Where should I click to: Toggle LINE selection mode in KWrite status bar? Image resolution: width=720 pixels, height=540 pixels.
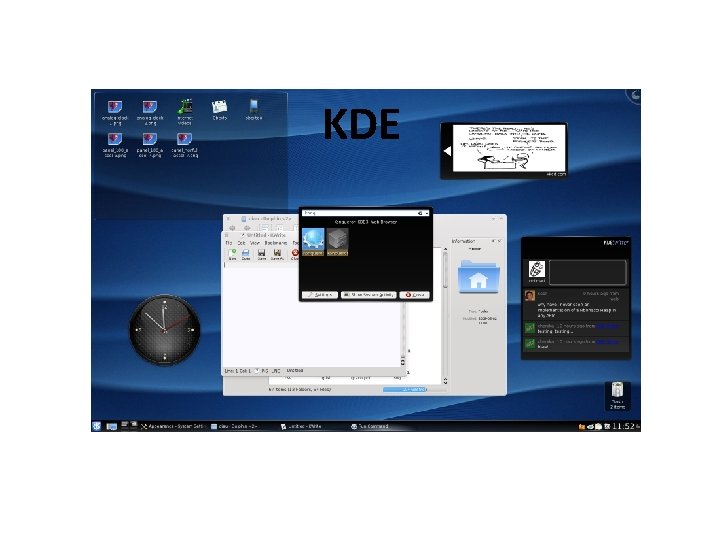(276, 371)
